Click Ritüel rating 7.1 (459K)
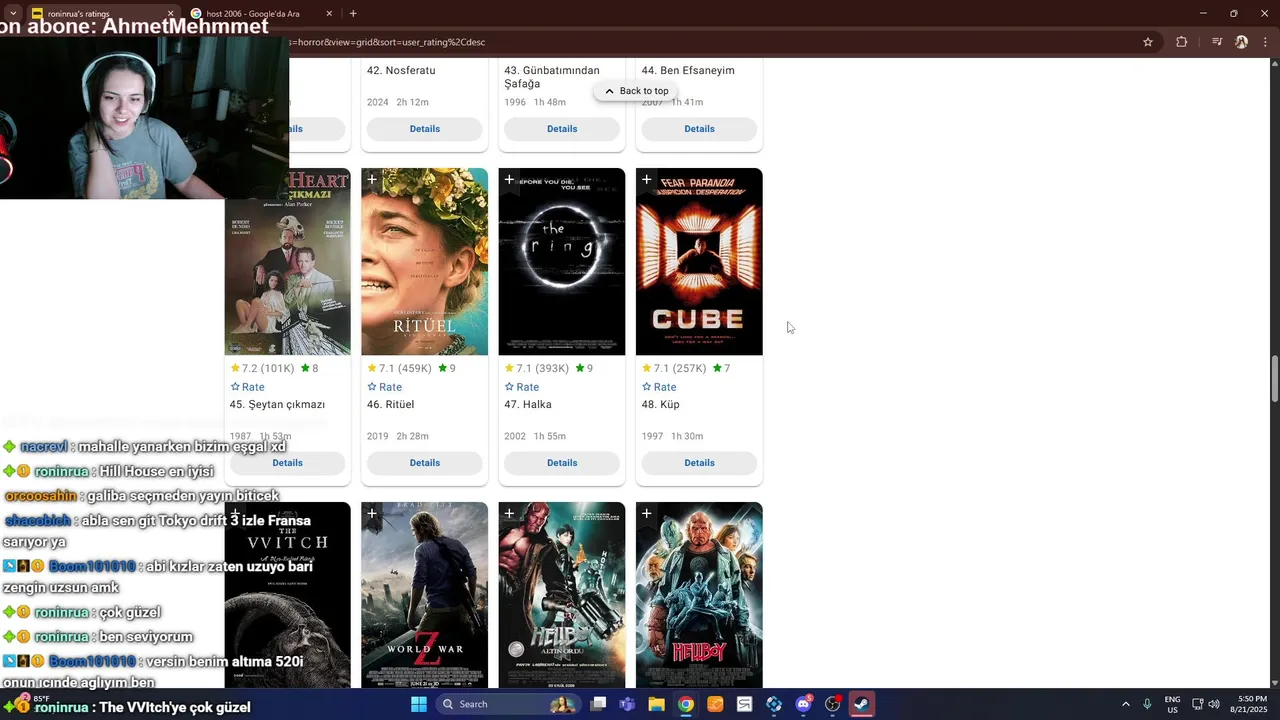Image resolution: width=1280 pixels, height=720 pixels. [400, 369]
